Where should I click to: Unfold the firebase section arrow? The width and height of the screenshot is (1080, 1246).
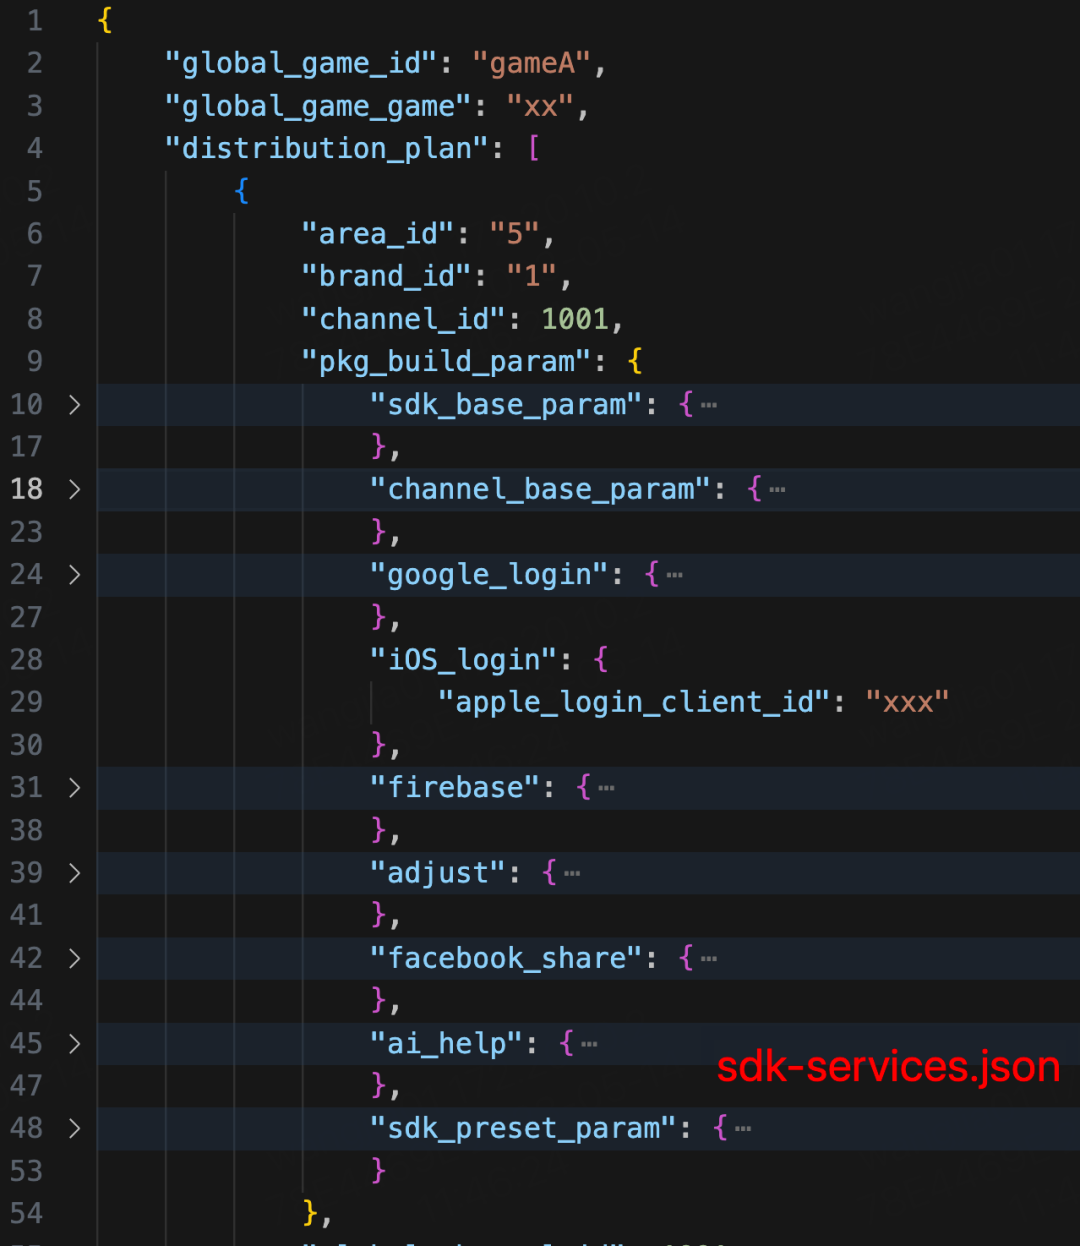[x=74, y=788]
